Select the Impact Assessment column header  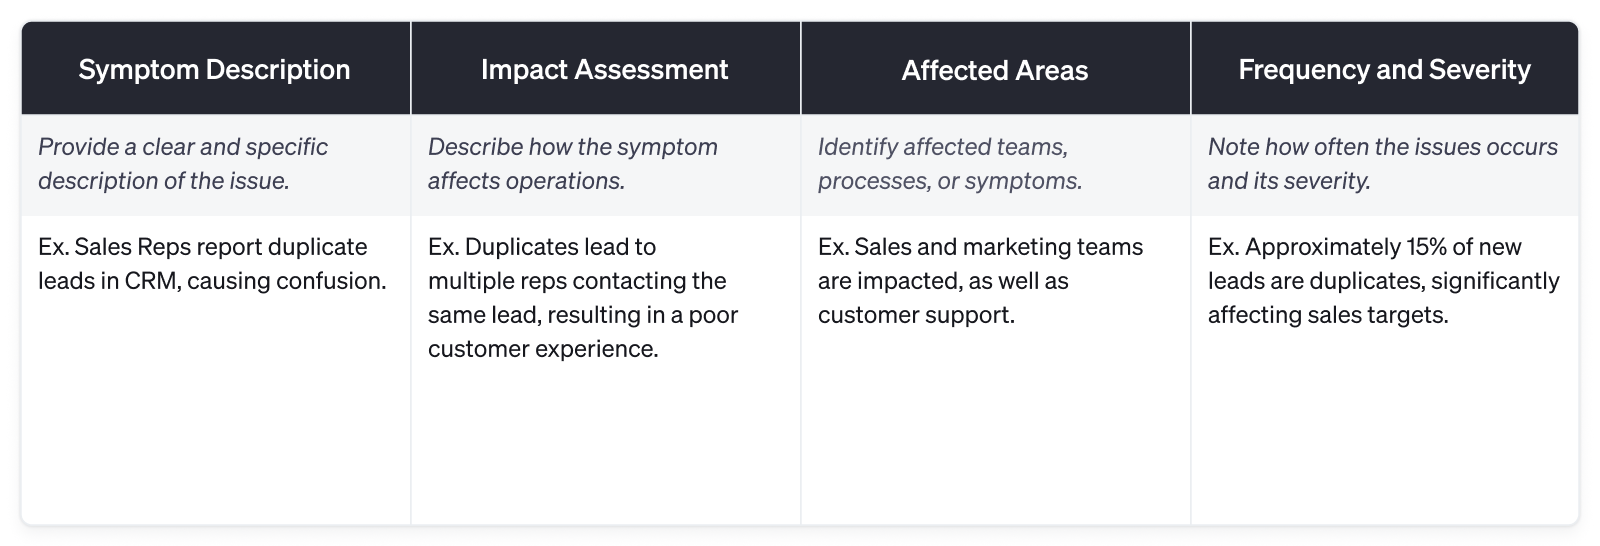tap(605, 69)
